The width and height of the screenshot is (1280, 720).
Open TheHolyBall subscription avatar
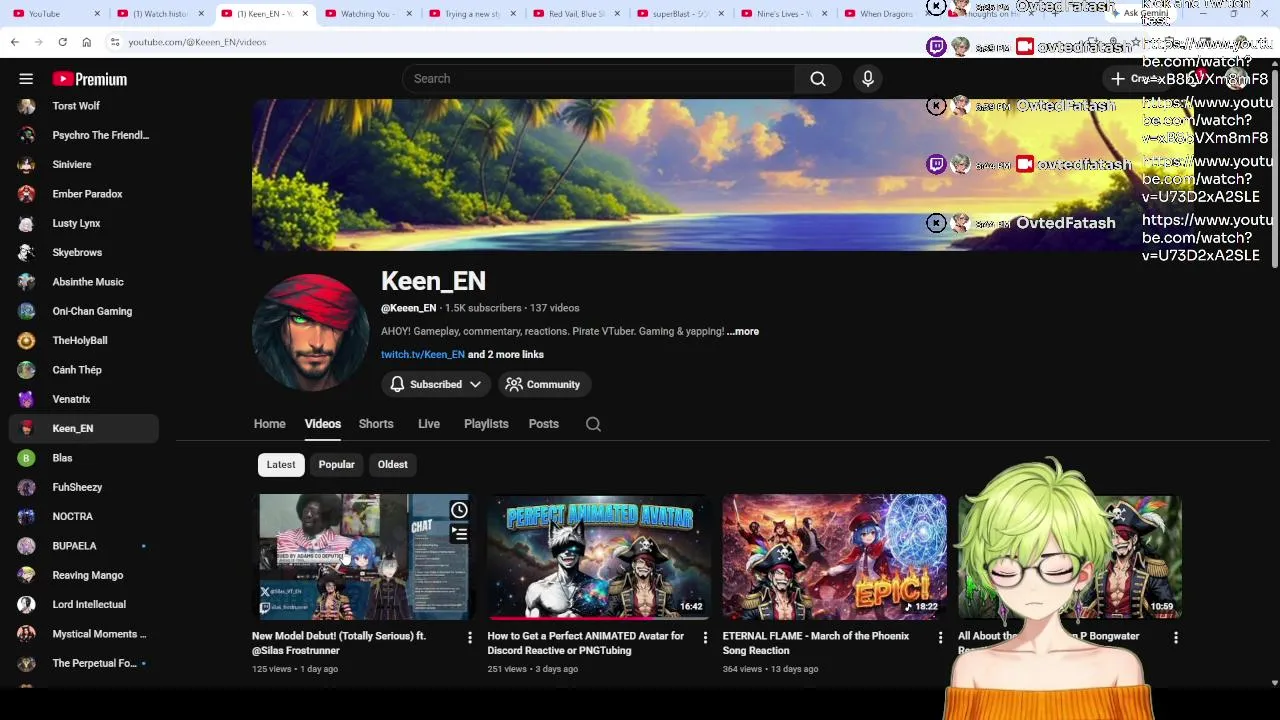point(27,341)
